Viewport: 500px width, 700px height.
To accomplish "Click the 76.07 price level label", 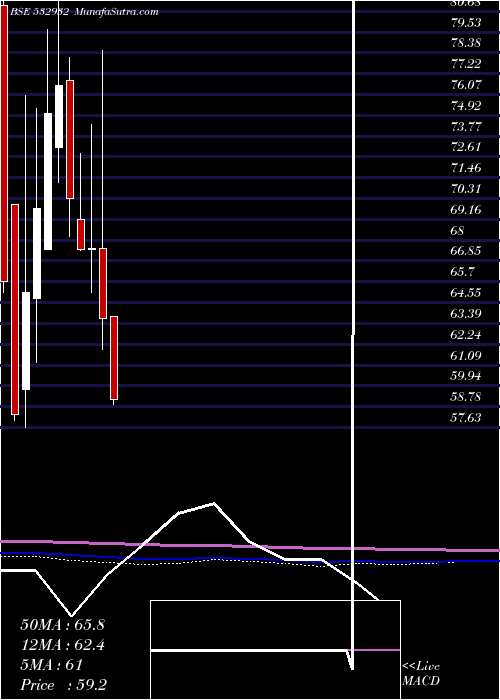I will (x=467, y=85).
